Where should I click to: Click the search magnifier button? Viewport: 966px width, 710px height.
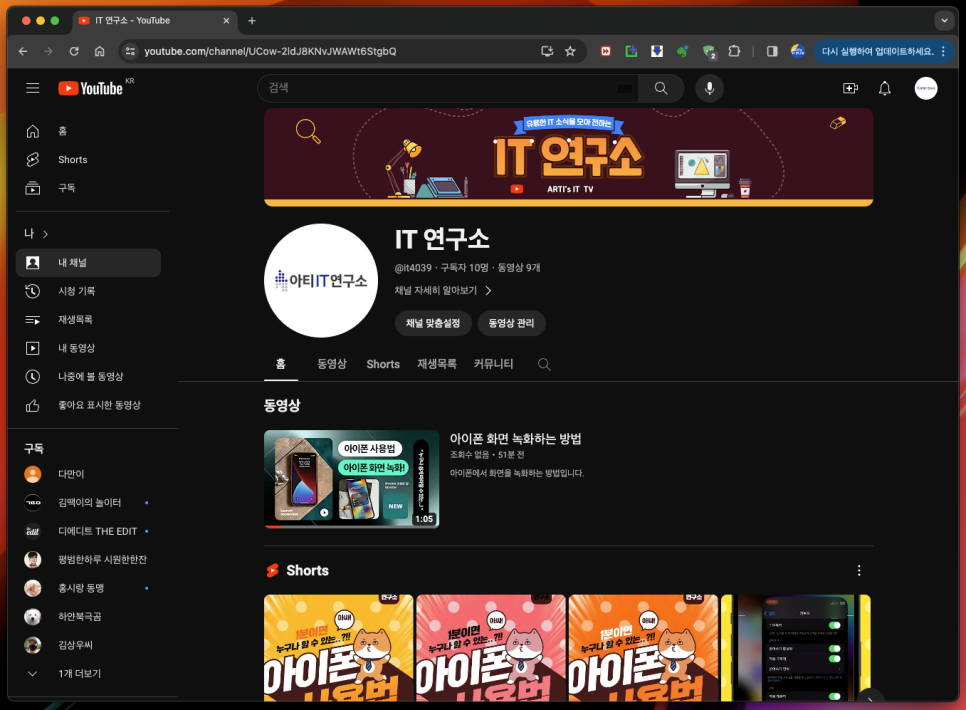661,88
